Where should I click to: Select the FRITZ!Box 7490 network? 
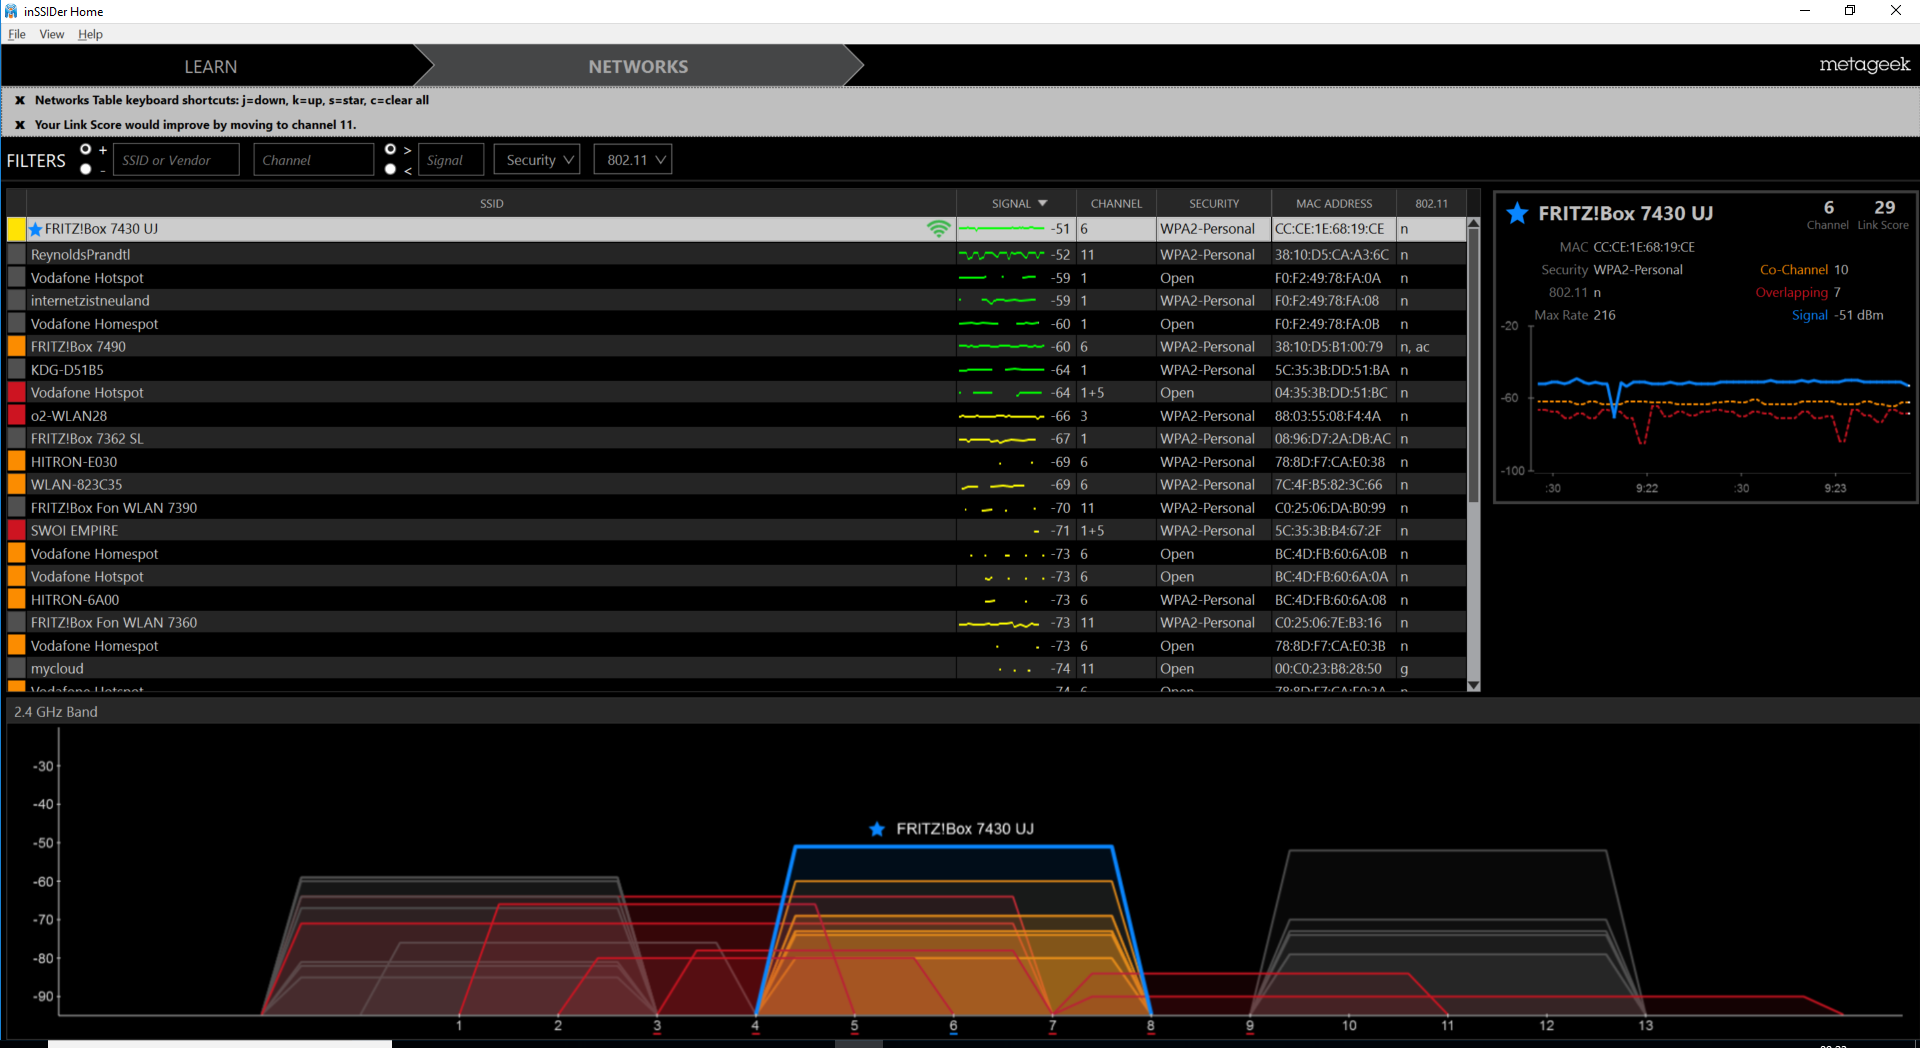pyautogui.click(x=736, y=347)
